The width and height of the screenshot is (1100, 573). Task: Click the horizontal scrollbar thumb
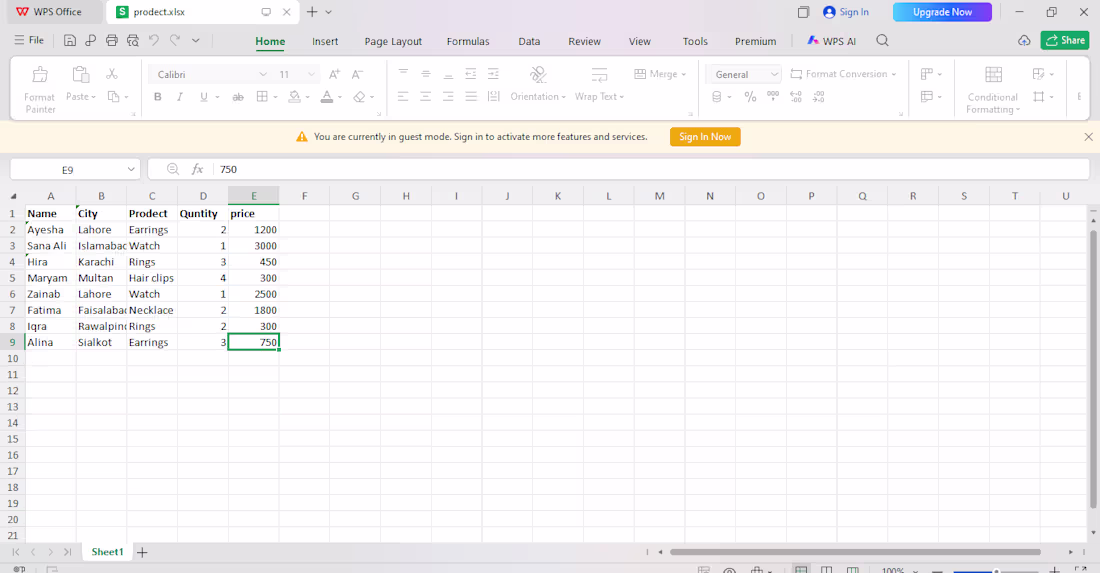tap(855, 552)
